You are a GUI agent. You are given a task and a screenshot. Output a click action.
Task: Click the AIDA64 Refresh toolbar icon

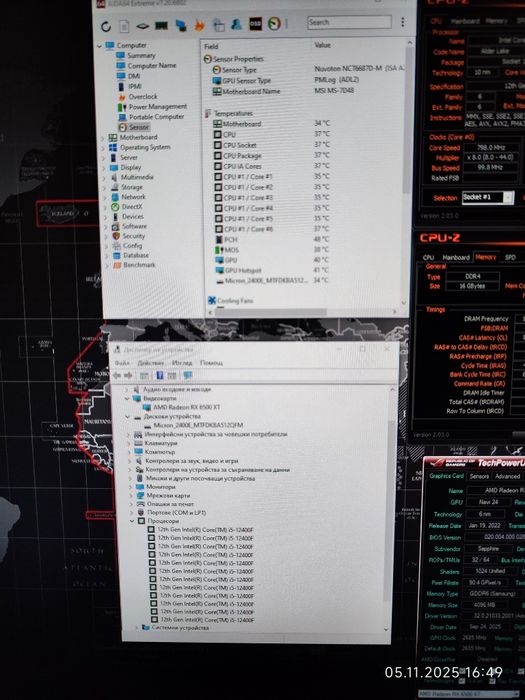coord(106,27)
